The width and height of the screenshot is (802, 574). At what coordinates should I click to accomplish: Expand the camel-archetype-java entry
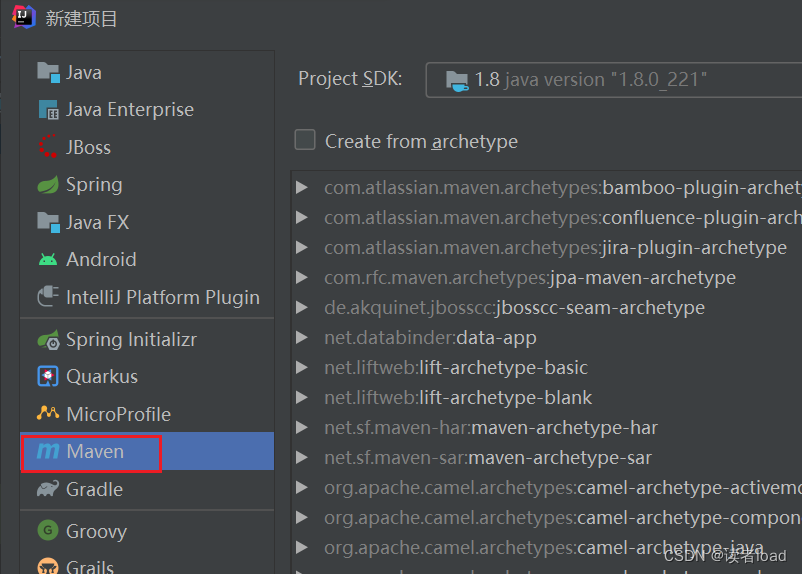(x=302, y=547)
